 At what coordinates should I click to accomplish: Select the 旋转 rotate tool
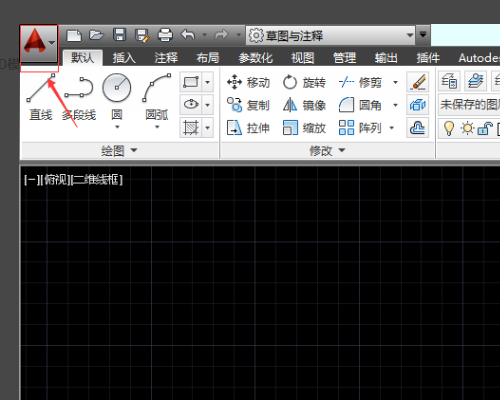[x=304, y=82]
